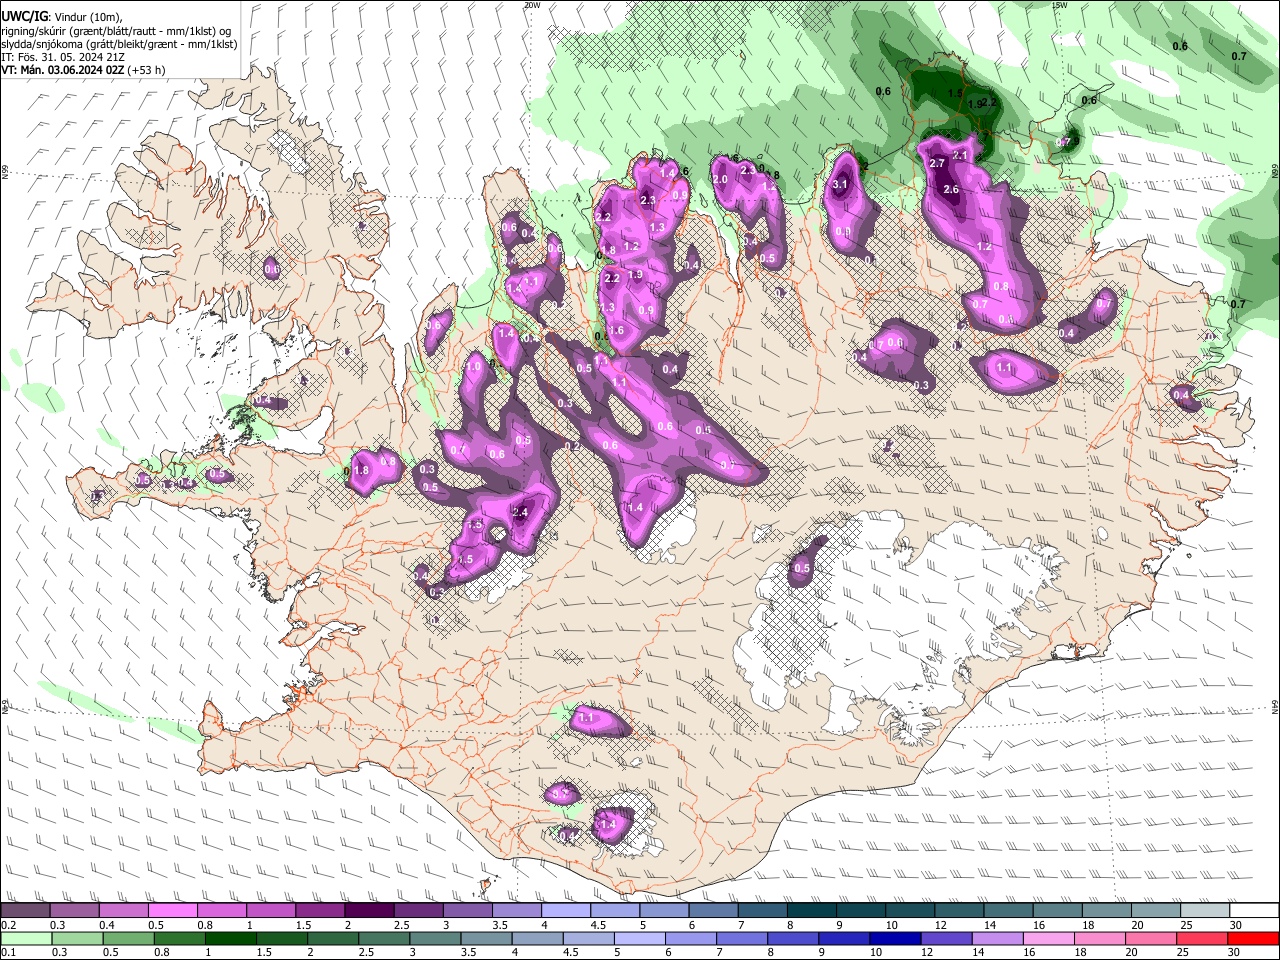
Task: Click the '2.4' precipitation value on the map
Action: pyautogui.click(x=520, y=512)
